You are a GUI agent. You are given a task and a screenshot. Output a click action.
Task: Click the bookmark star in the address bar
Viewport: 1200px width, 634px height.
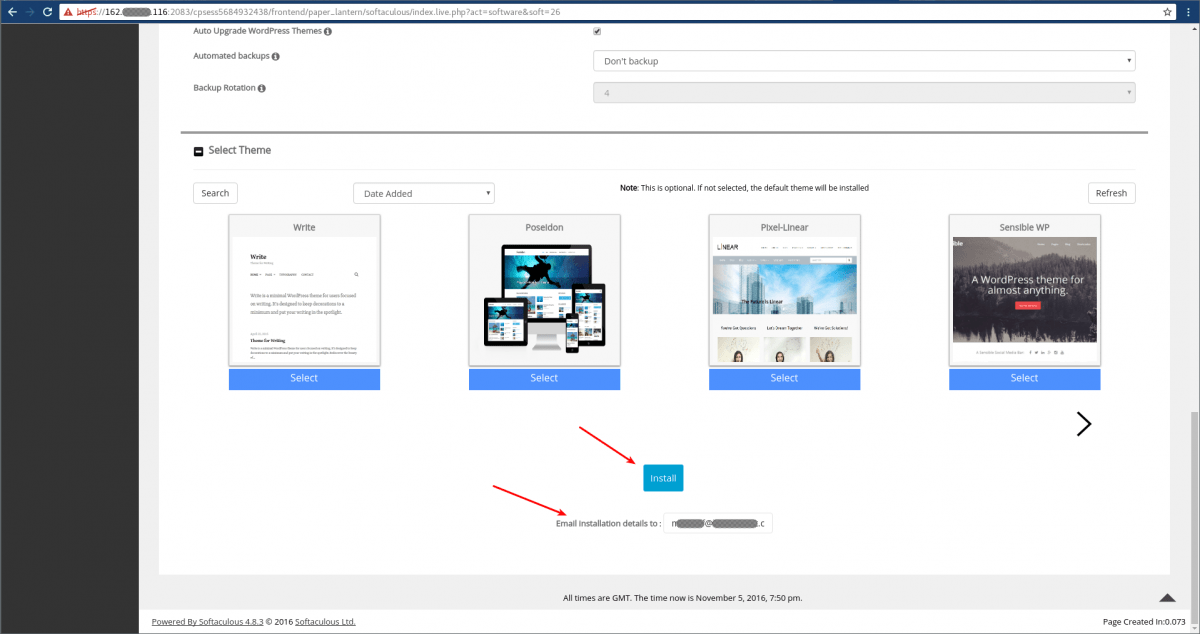pyautogui.click(x=1167, y=13)
